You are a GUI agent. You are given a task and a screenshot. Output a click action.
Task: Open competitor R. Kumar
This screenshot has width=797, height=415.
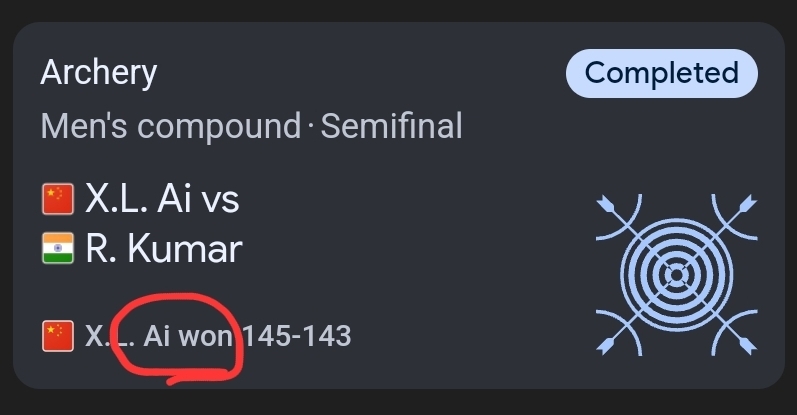164,249
